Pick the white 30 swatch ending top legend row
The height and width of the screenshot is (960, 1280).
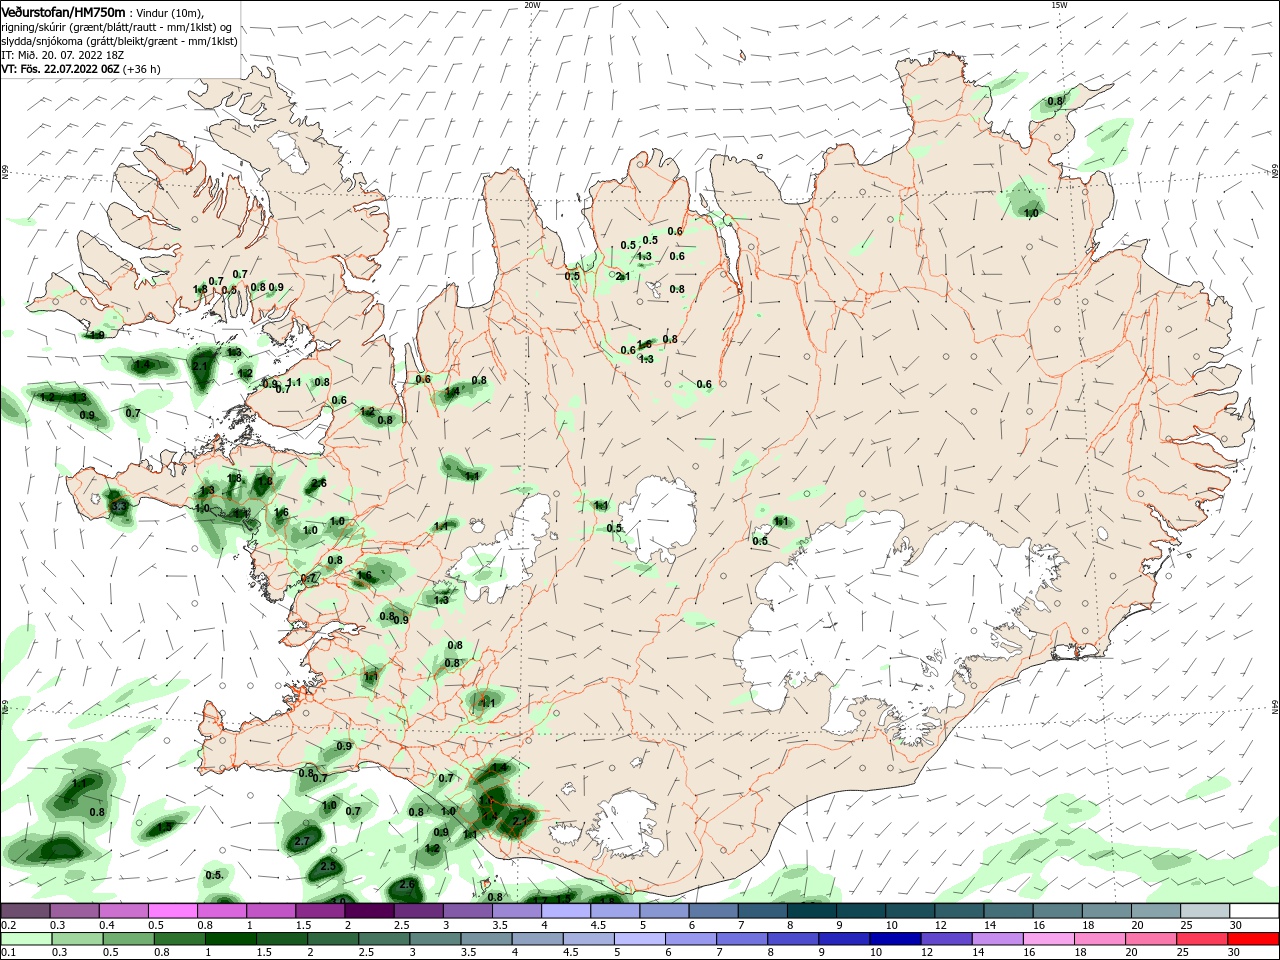tap(1254, 911)
